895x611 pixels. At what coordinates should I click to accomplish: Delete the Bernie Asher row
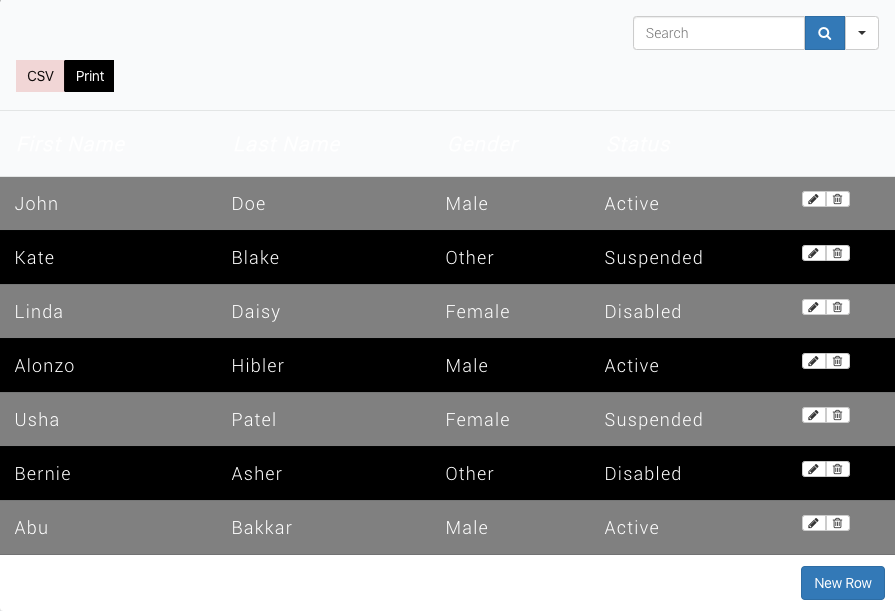(x=838, y=469)
